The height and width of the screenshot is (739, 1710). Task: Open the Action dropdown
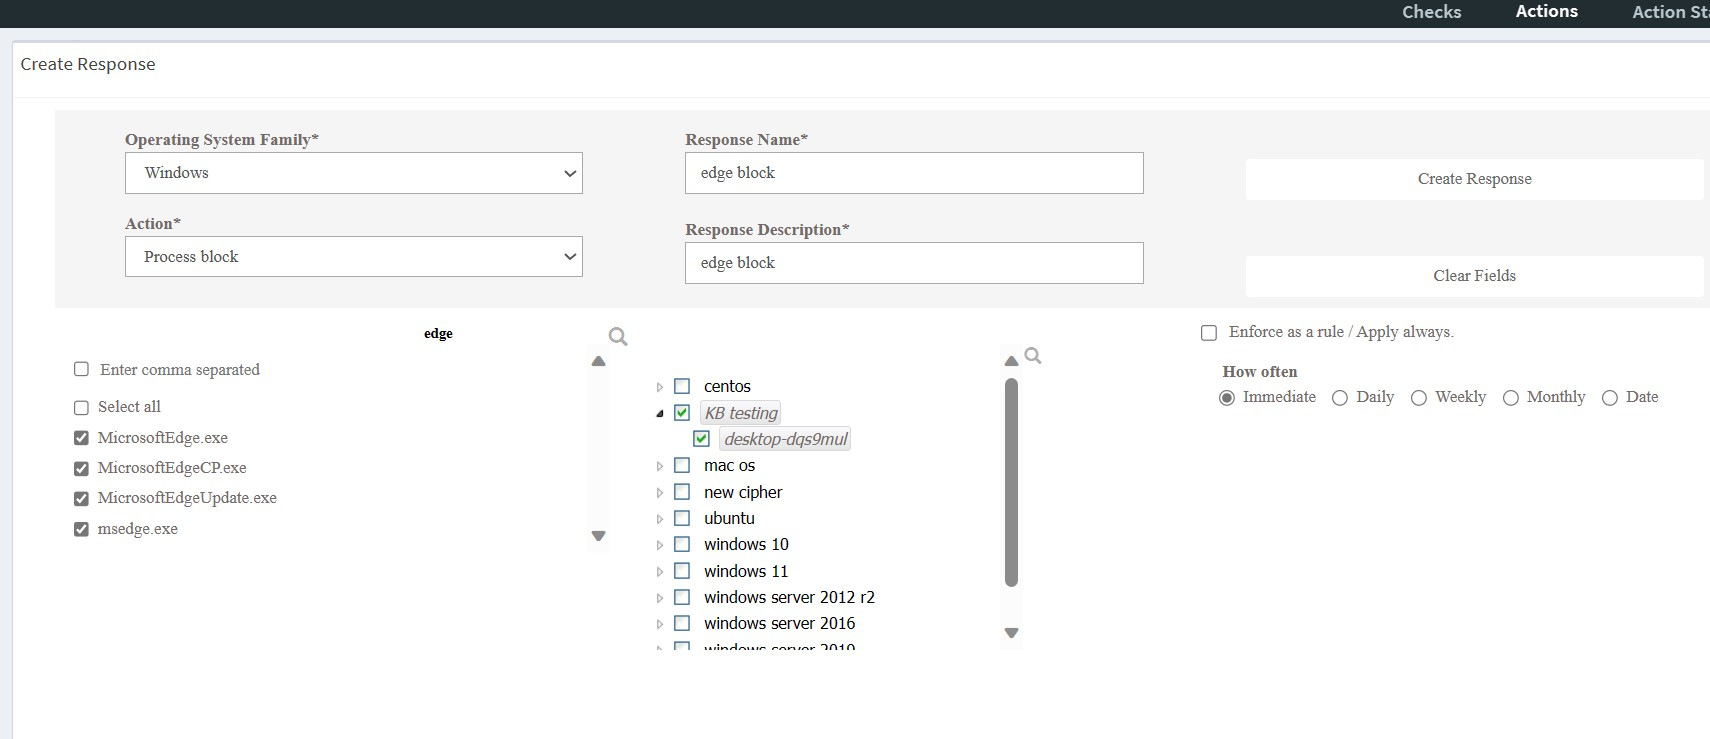(x=353, y=257)
